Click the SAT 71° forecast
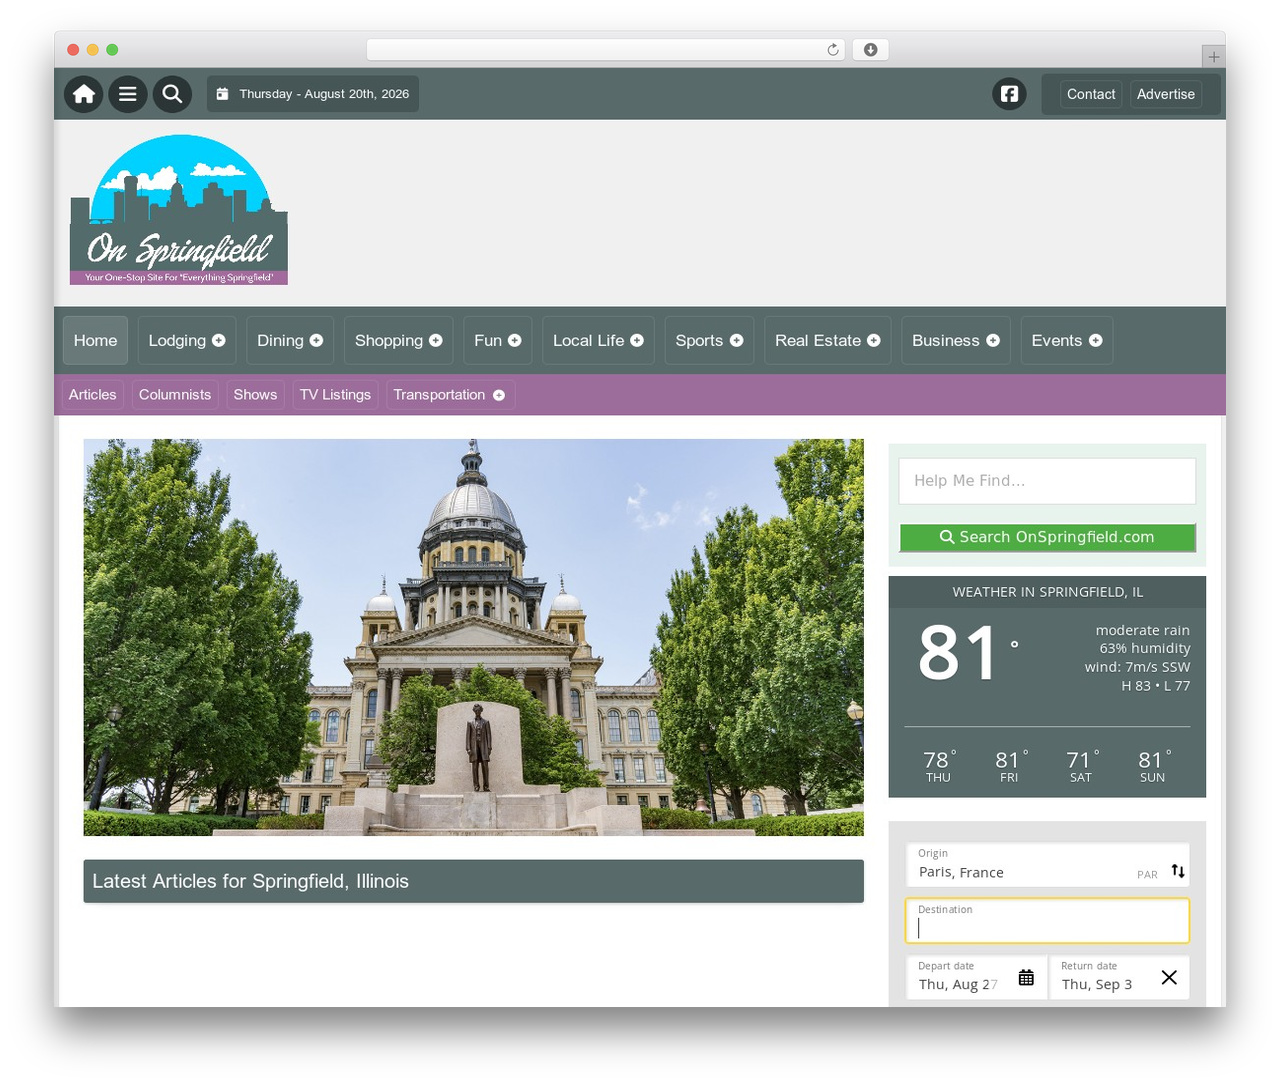The height and width of the screenshot is (1084, 1280). click(1081, 766)
